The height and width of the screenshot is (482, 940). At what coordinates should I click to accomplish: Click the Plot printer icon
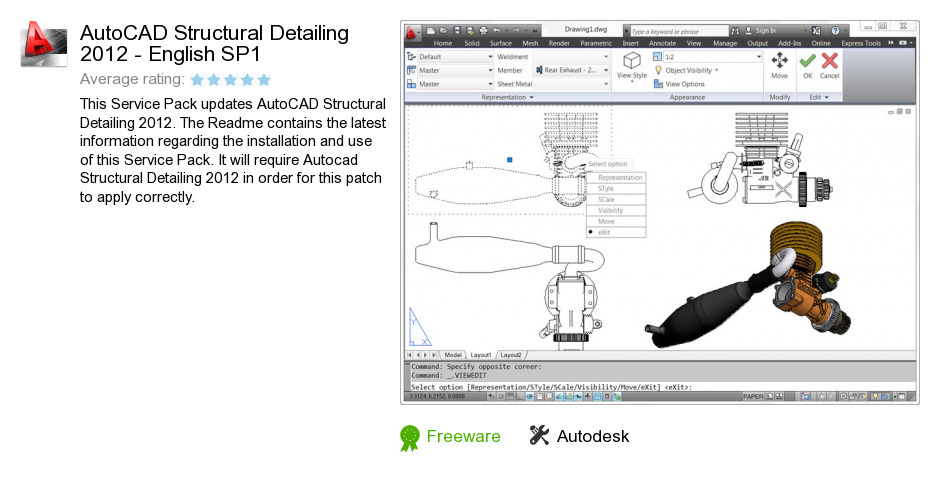tap(483, 31)
